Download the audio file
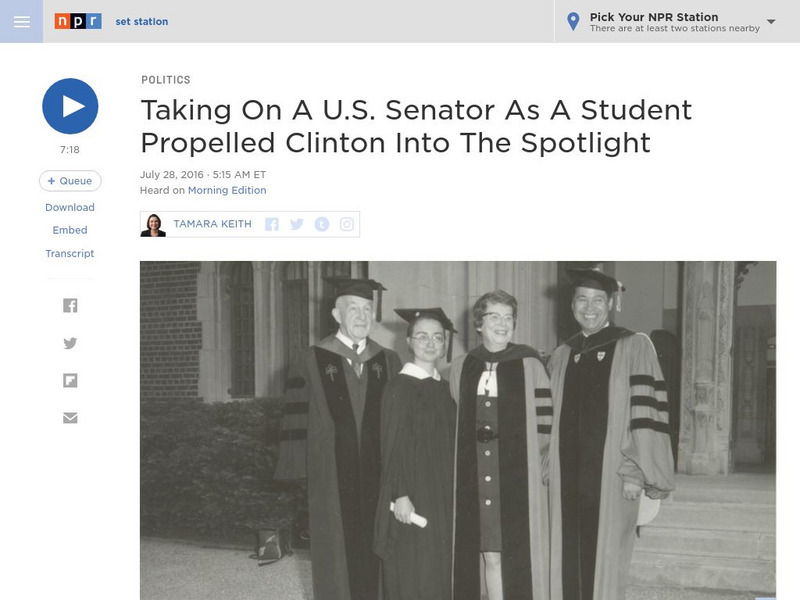 (70, 207)
